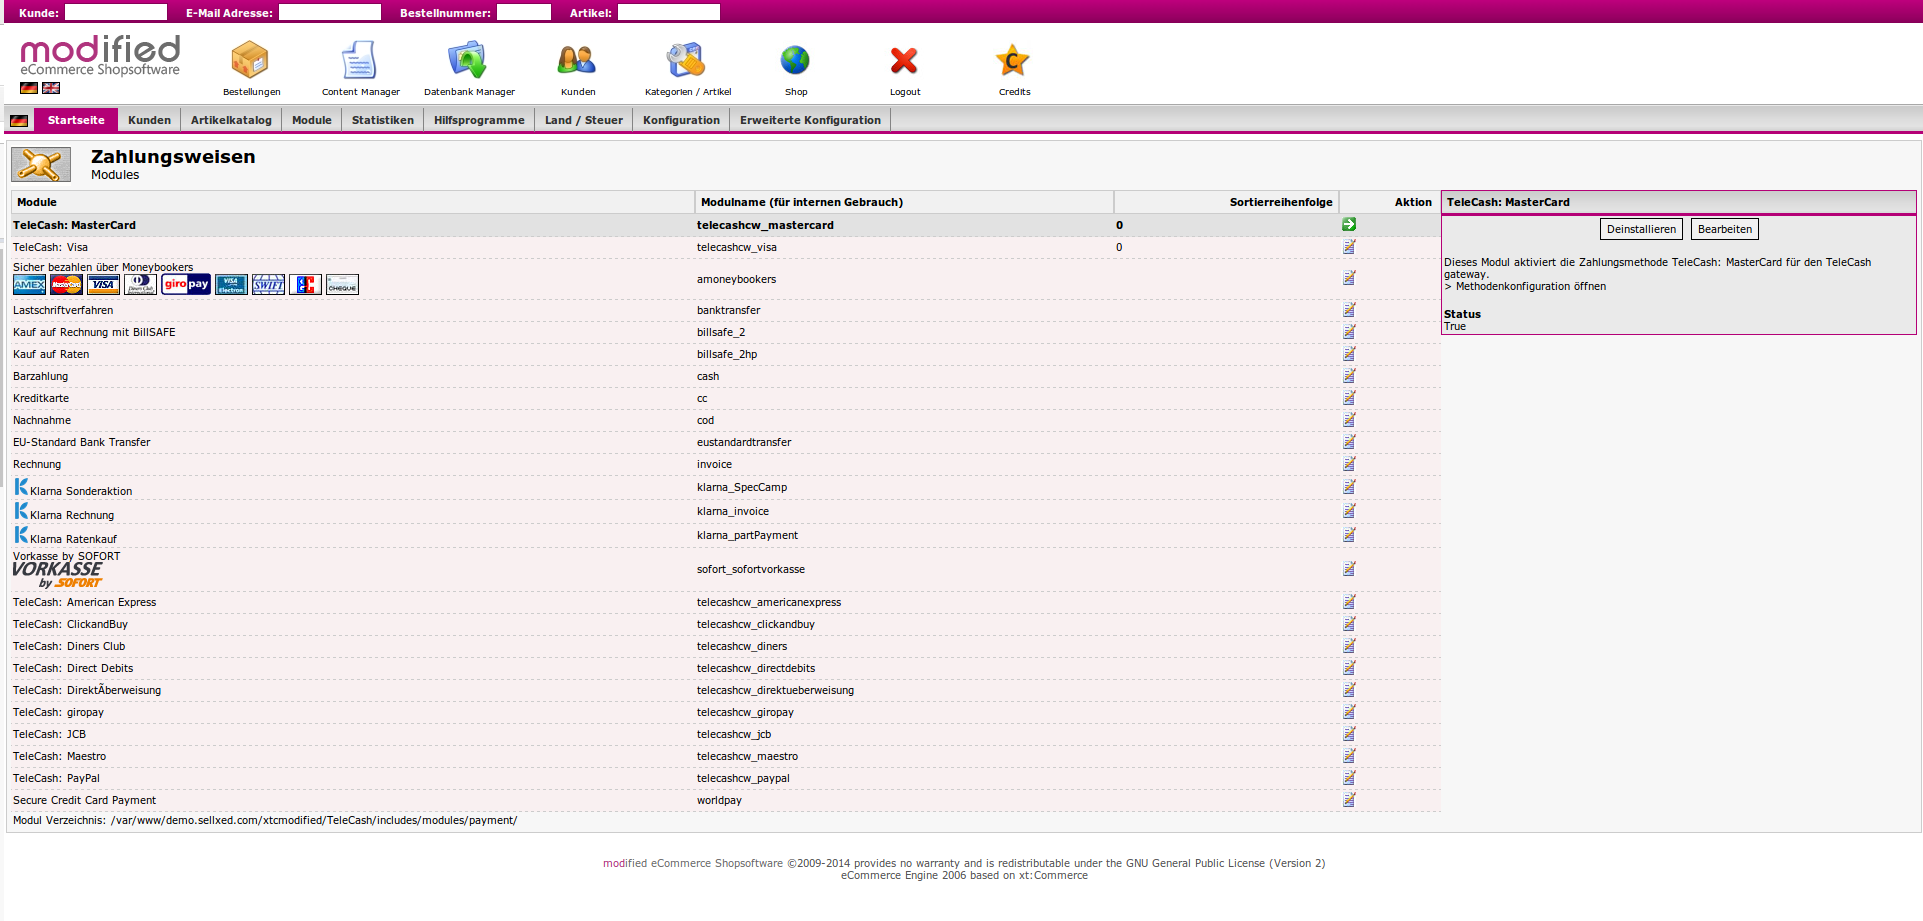
Task: Open the Content Manager icon
Action: point(359,61)
